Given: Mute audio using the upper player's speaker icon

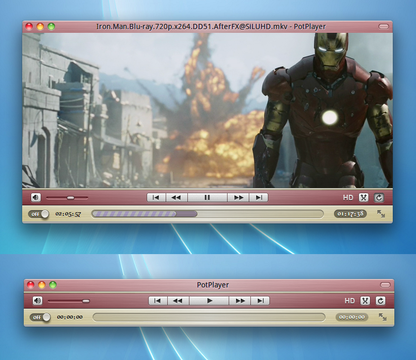Looking at the screenshot, I should [x=36, y=198].
